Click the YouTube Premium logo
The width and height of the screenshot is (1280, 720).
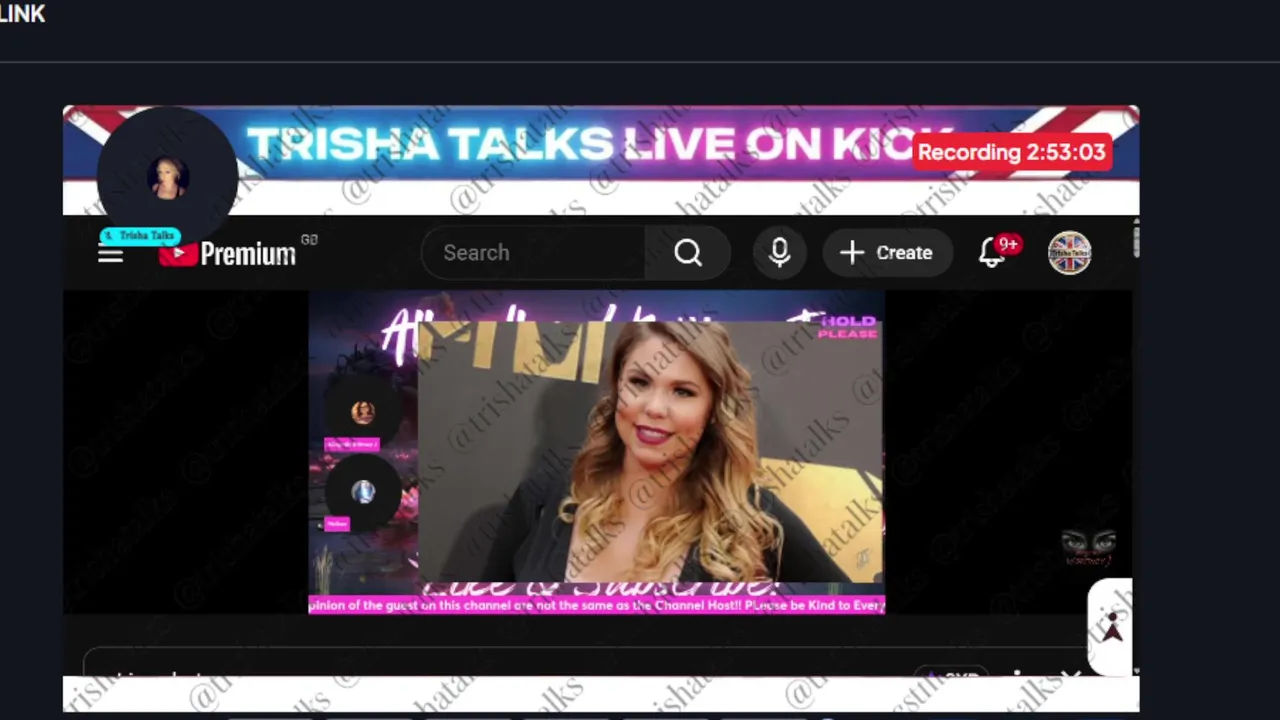click(228, 253)
